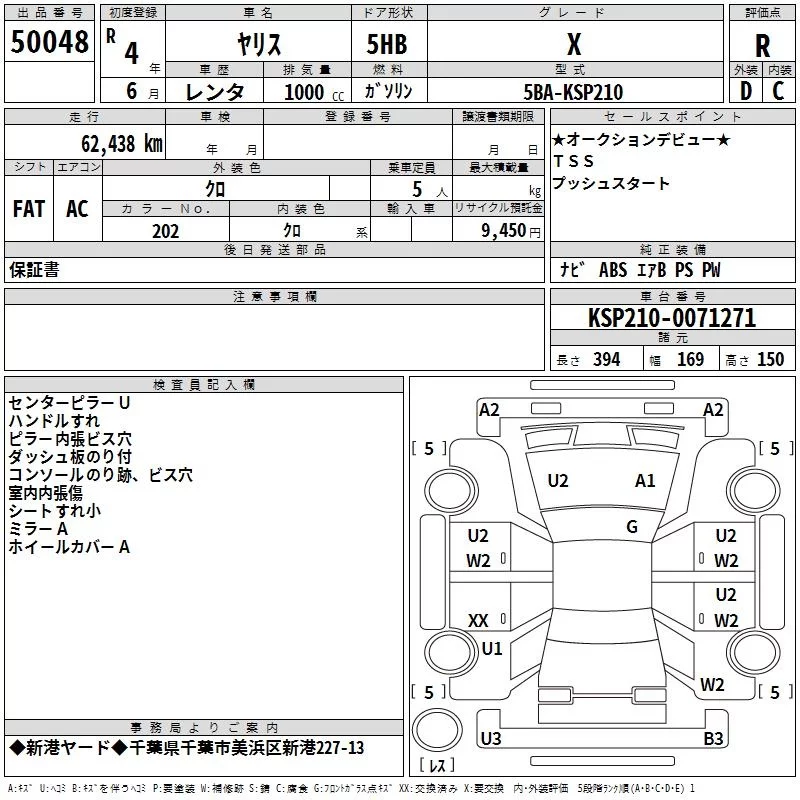Click the プッシュスタート sales point

pyautogui.click(x=611, y=183)
